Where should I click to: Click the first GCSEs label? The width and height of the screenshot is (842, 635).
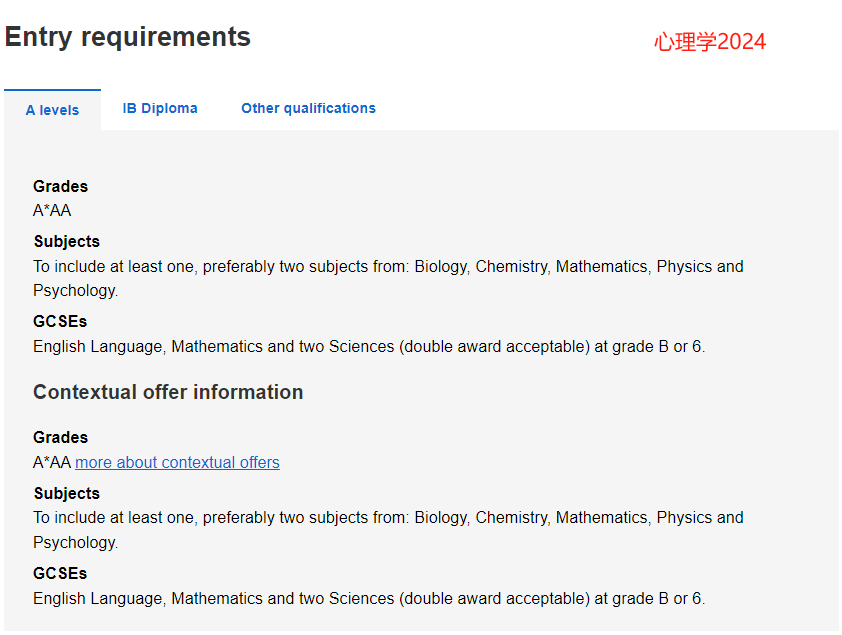(60, 322)
